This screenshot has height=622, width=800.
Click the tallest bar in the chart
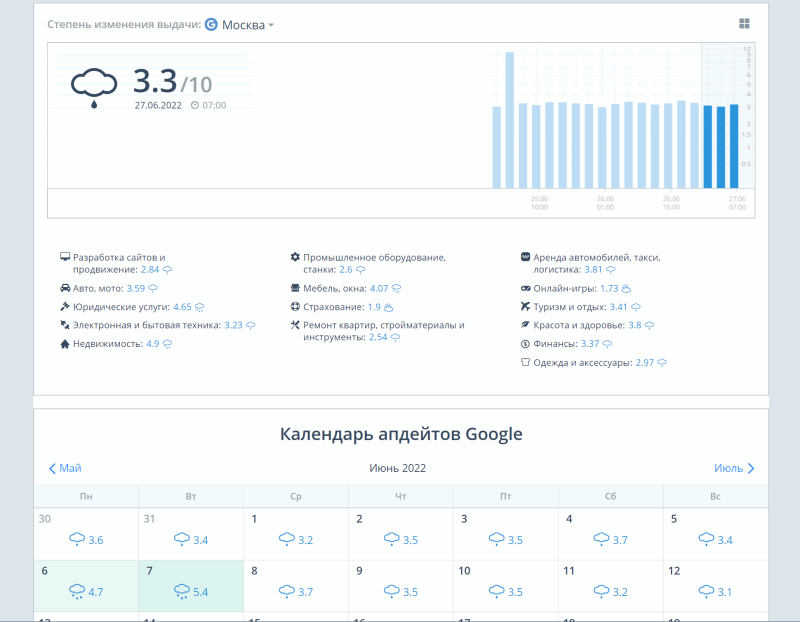pos(510,120)
